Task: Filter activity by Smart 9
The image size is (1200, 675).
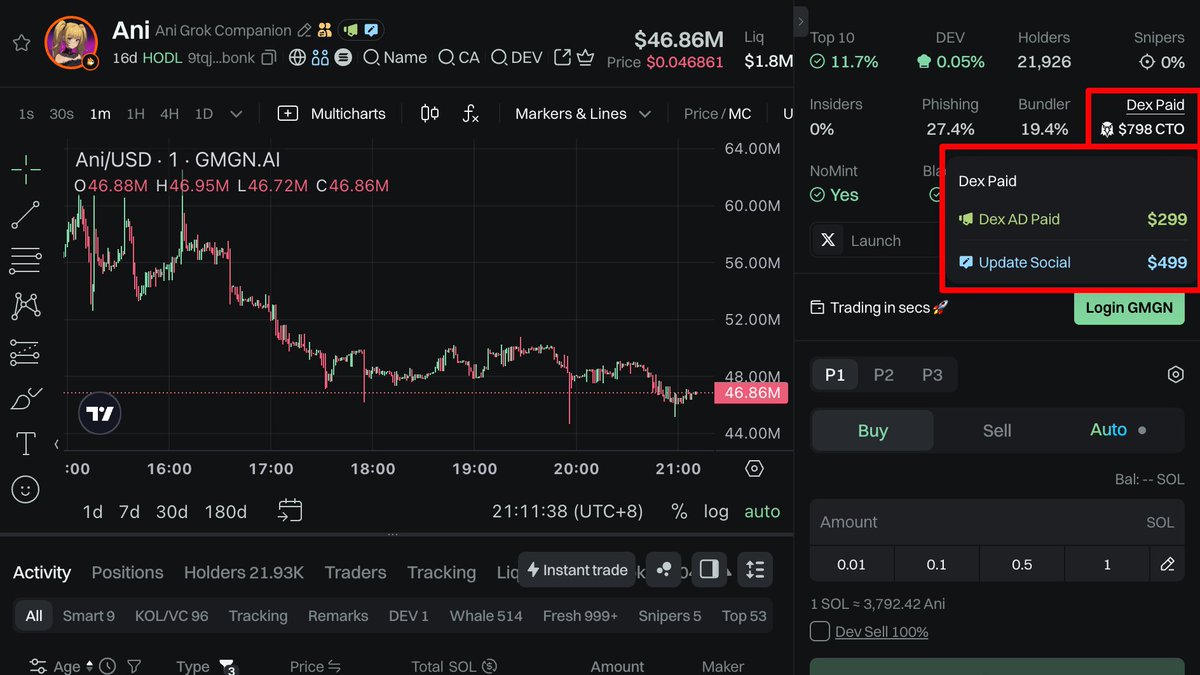Action: (x=88, y=616)
